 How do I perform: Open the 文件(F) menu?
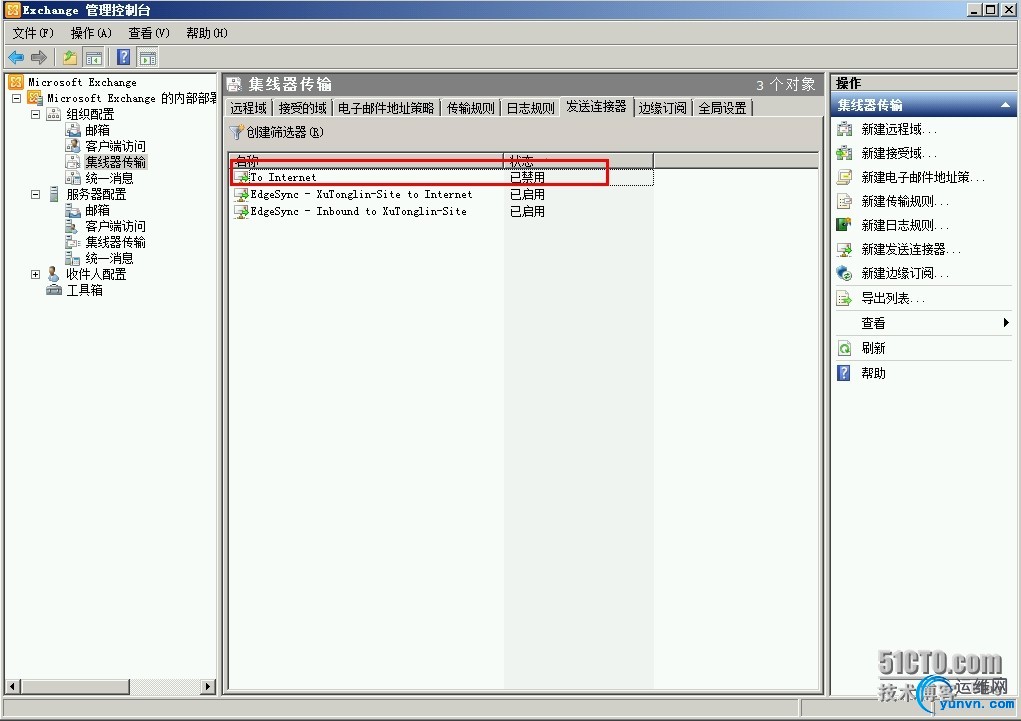point(33,33)
